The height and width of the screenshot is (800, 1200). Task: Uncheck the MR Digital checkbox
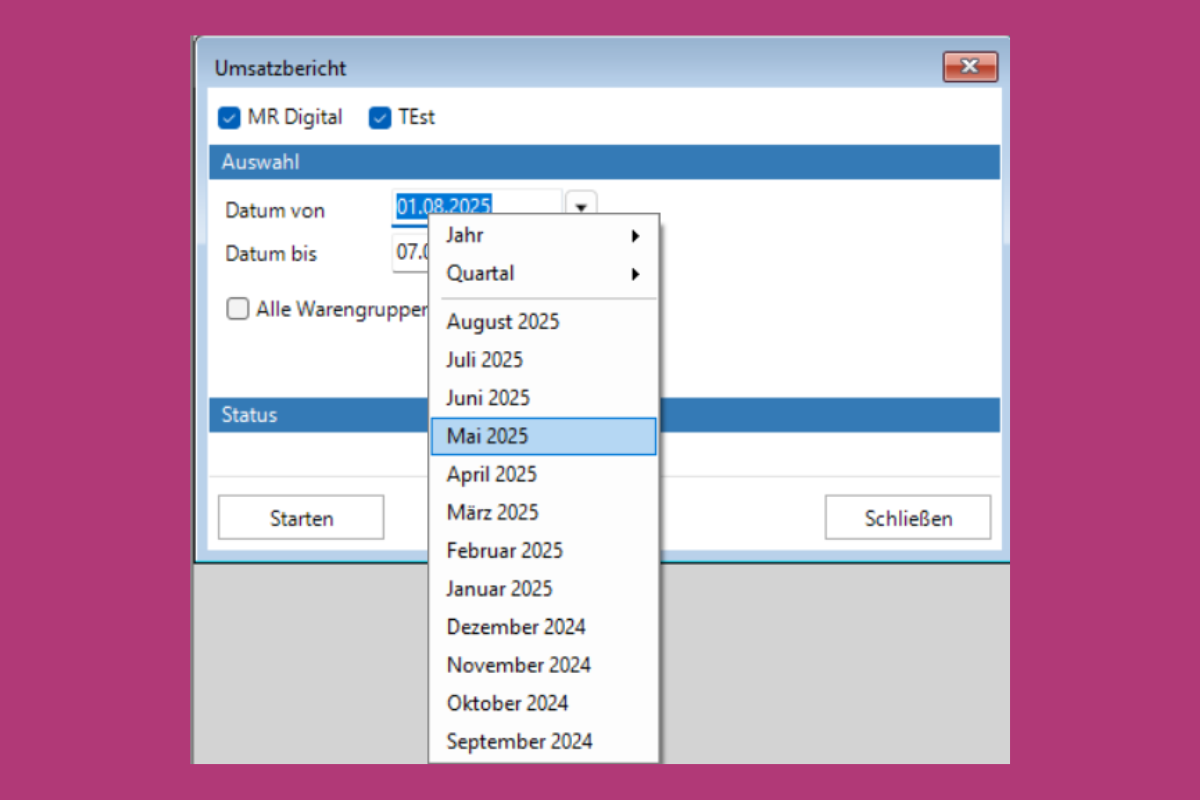229,118
